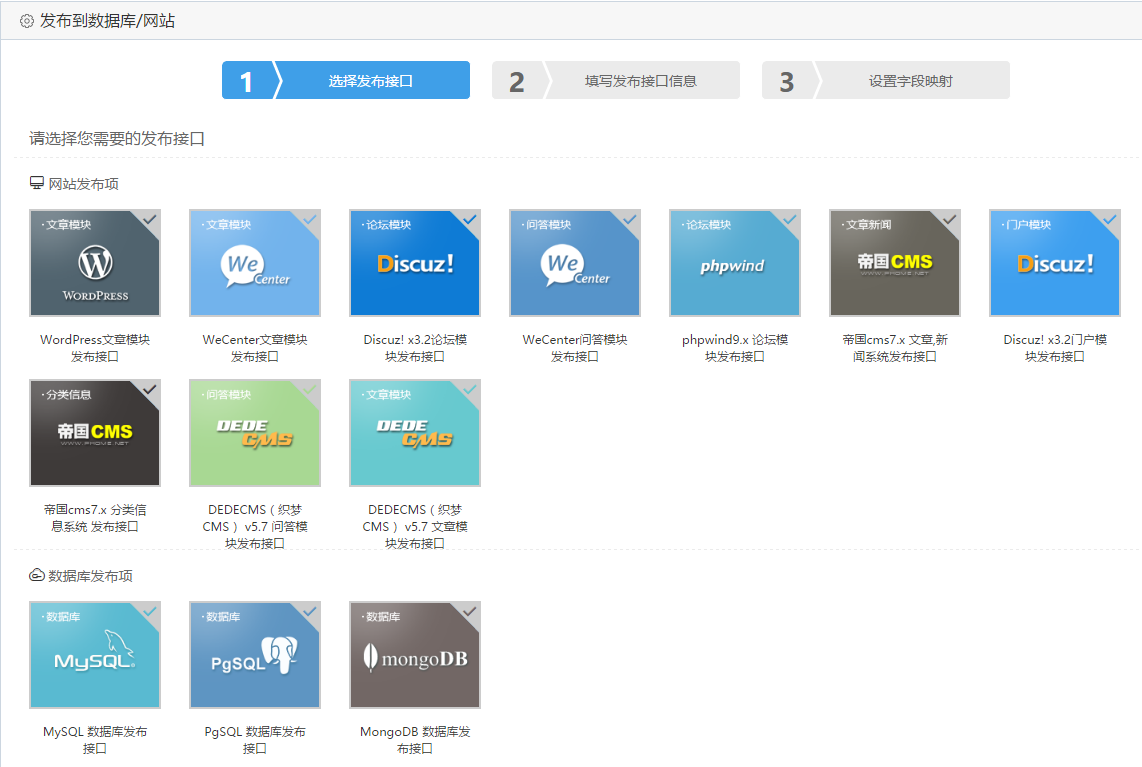1142x767 pixels.
Task: Tick the checkmark corner on 帝国CMS 文章新闻 tile
Action: [x=950, y=220]
